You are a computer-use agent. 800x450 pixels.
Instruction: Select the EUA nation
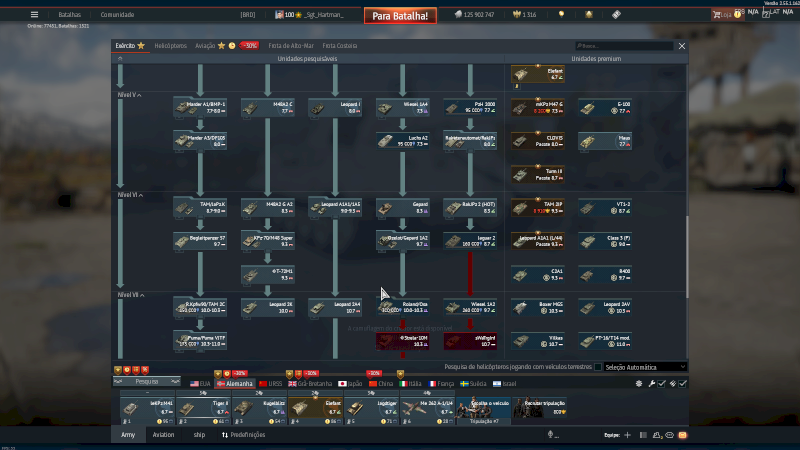[200, 384]
